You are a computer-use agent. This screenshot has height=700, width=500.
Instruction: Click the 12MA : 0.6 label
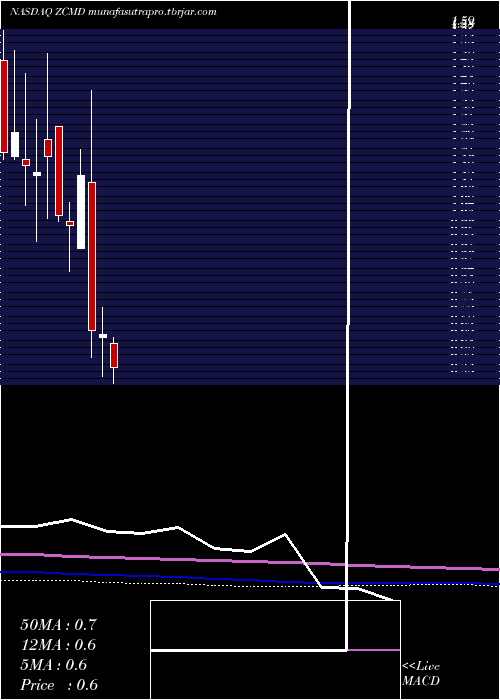click(x=58, y=645)
